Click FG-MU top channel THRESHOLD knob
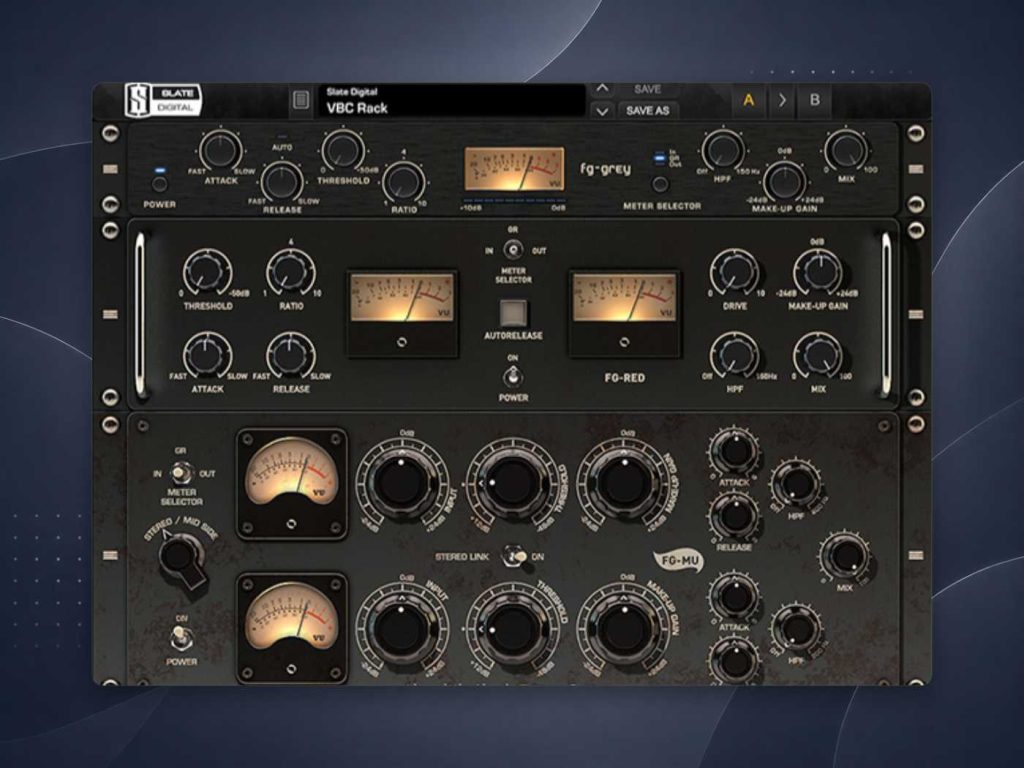This screenshot has width=1024, height=768. 513,483
